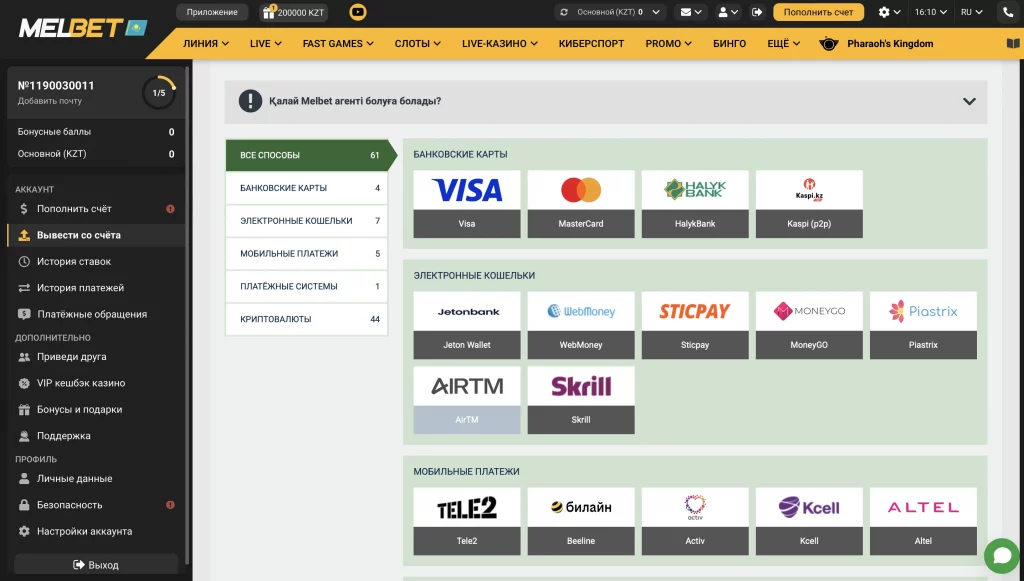Open PROMO dropdown menu
This screenshot has width=1024, height=581.
coord(668,44)
